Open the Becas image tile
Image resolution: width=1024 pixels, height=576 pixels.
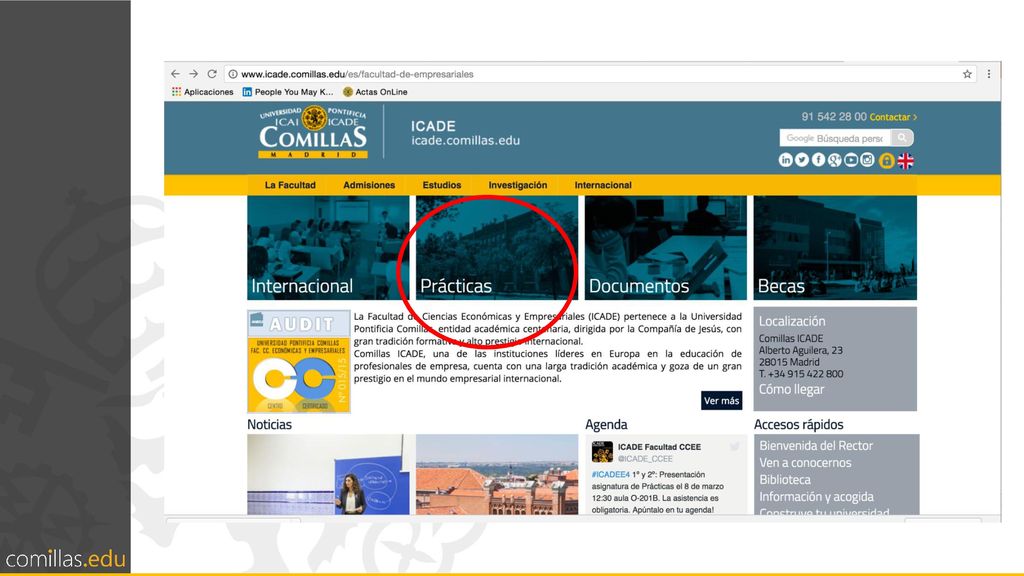[x=835, y=248]
